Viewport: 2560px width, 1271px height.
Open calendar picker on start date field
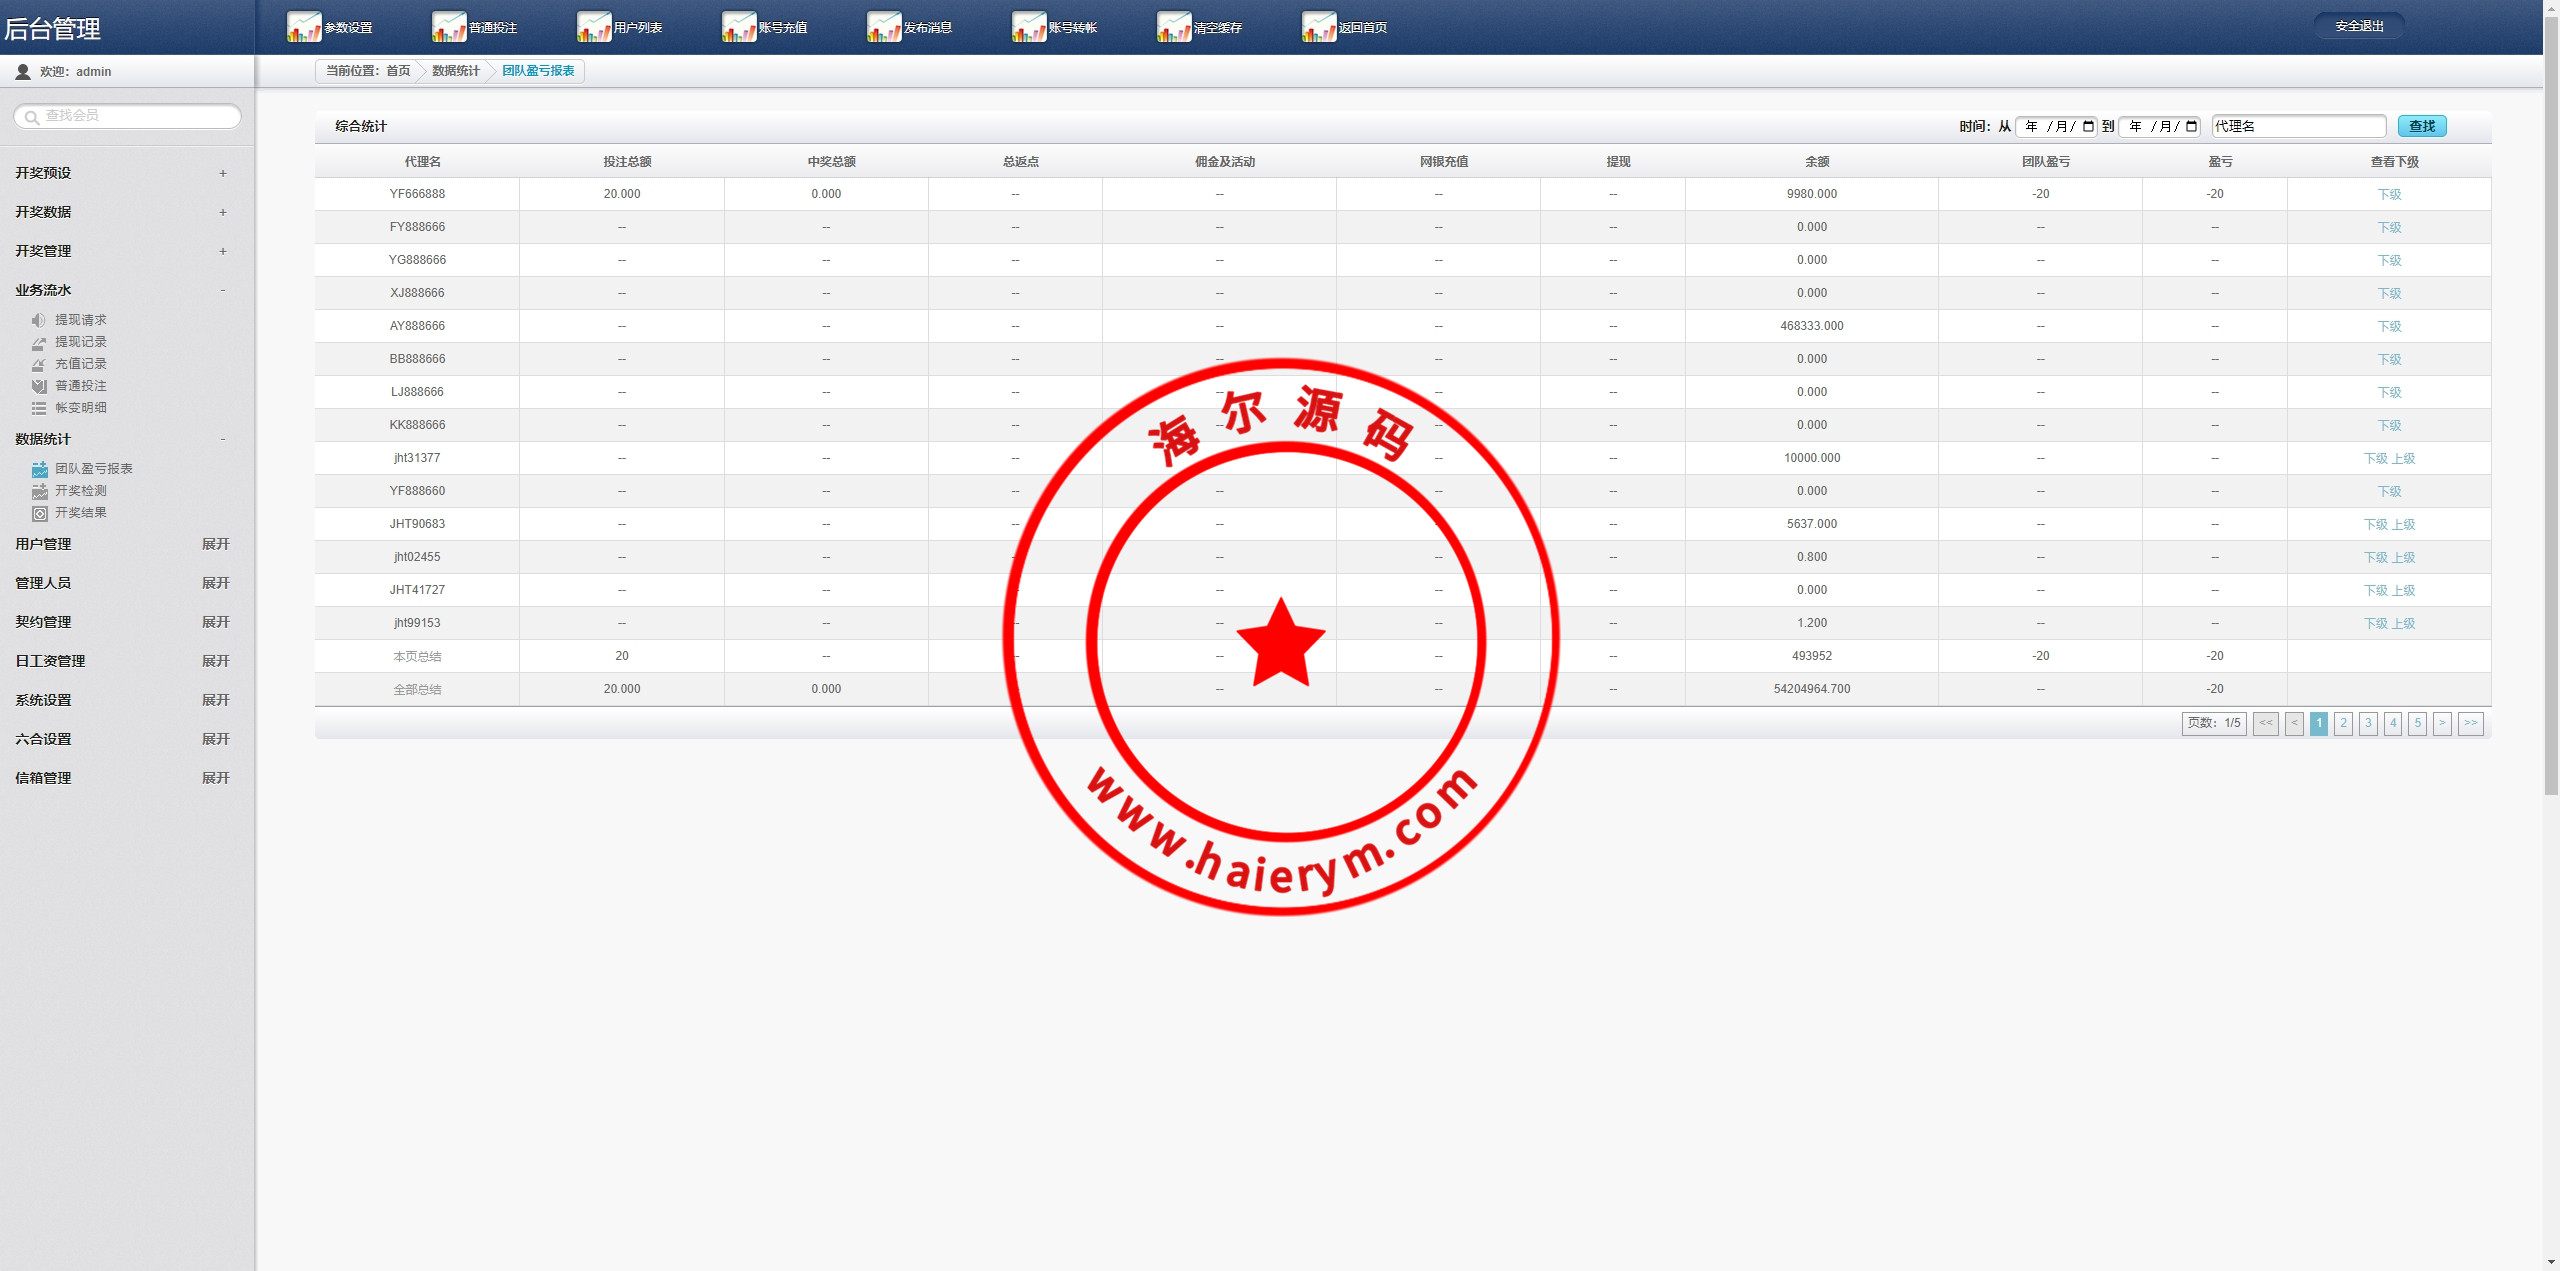tap(2088, 126)
